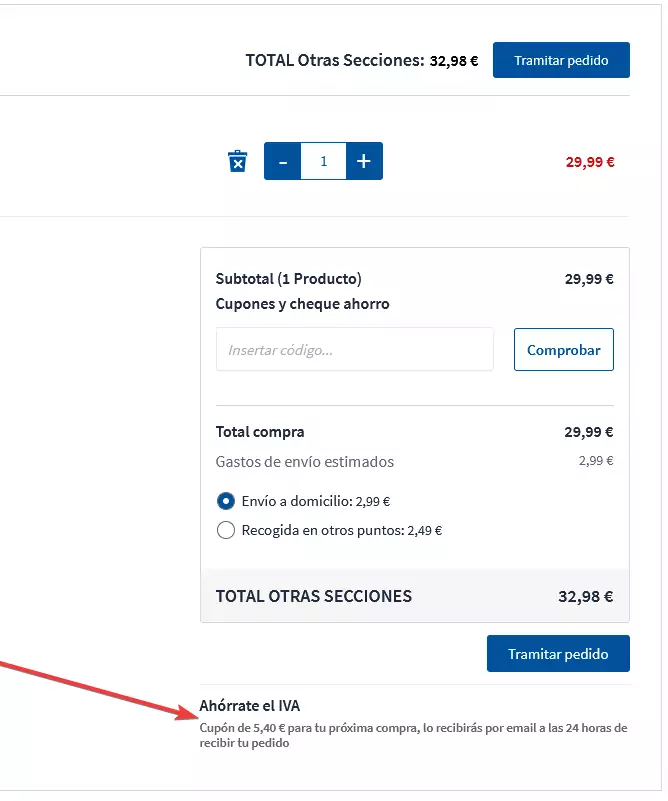
Task: Click the Ahórrate el IVA heading
Action: (250, 706)
